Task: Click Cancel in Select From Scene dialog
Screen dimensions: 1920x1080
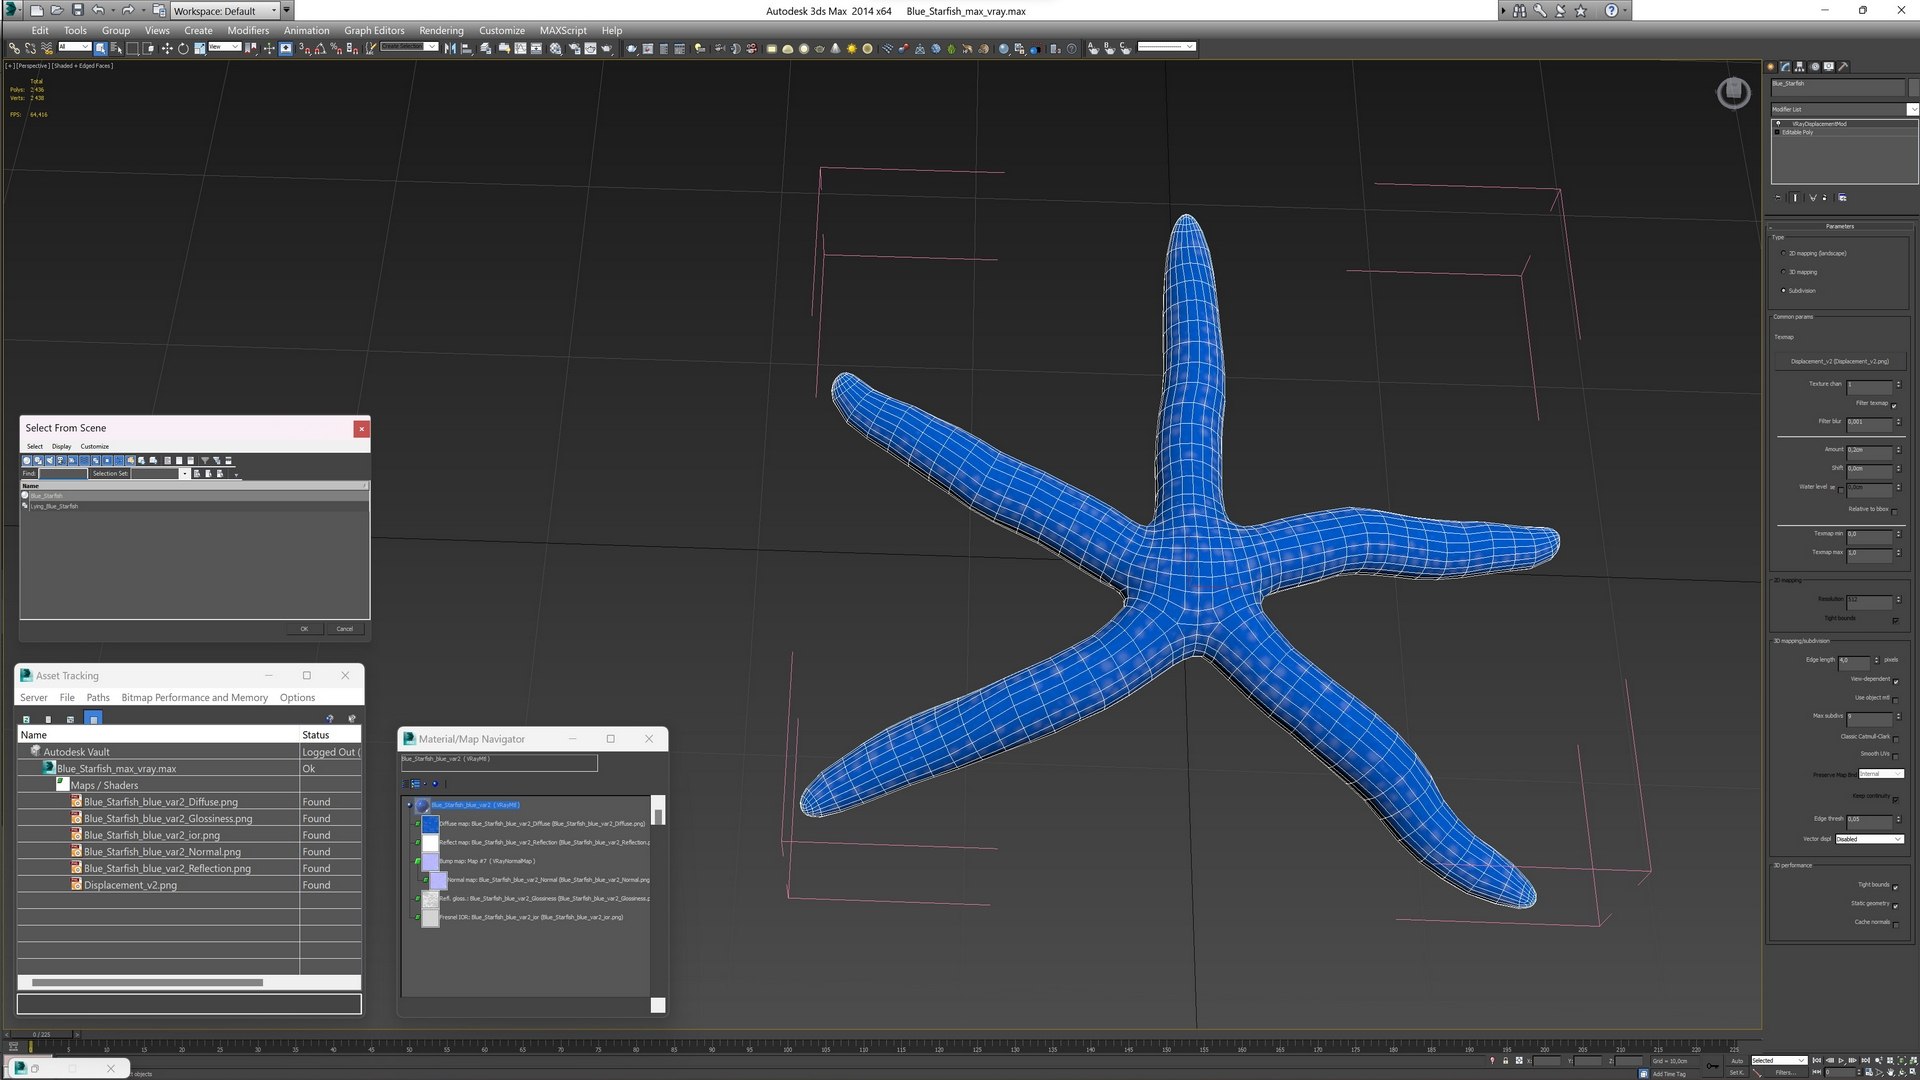Action: tap(344, 629)
